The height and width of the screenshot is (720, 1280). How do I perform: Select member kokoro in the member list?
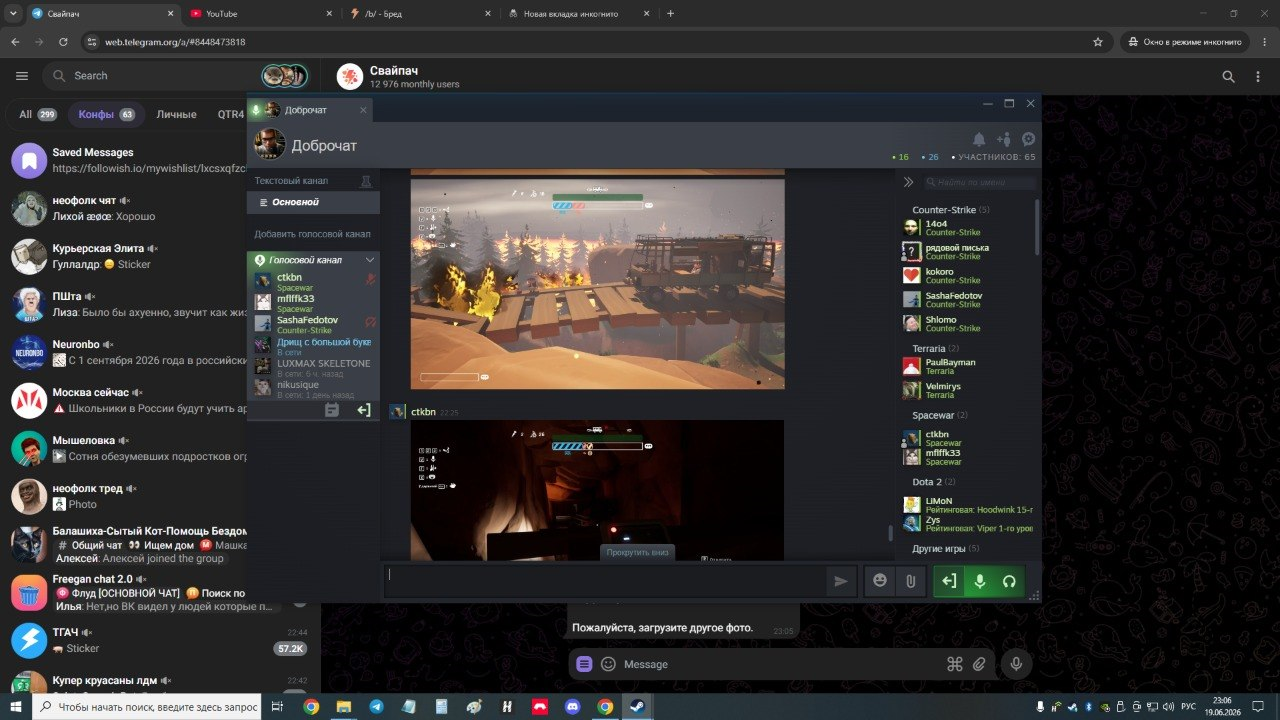(966, 275)
